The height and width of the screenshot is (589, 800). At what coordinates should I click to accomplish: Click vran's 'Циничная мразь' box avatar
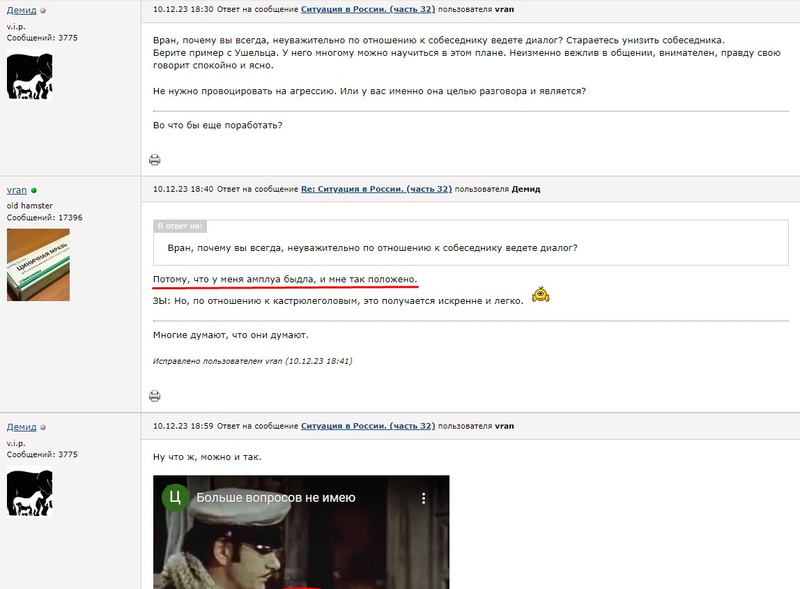(x=38, y=264)
